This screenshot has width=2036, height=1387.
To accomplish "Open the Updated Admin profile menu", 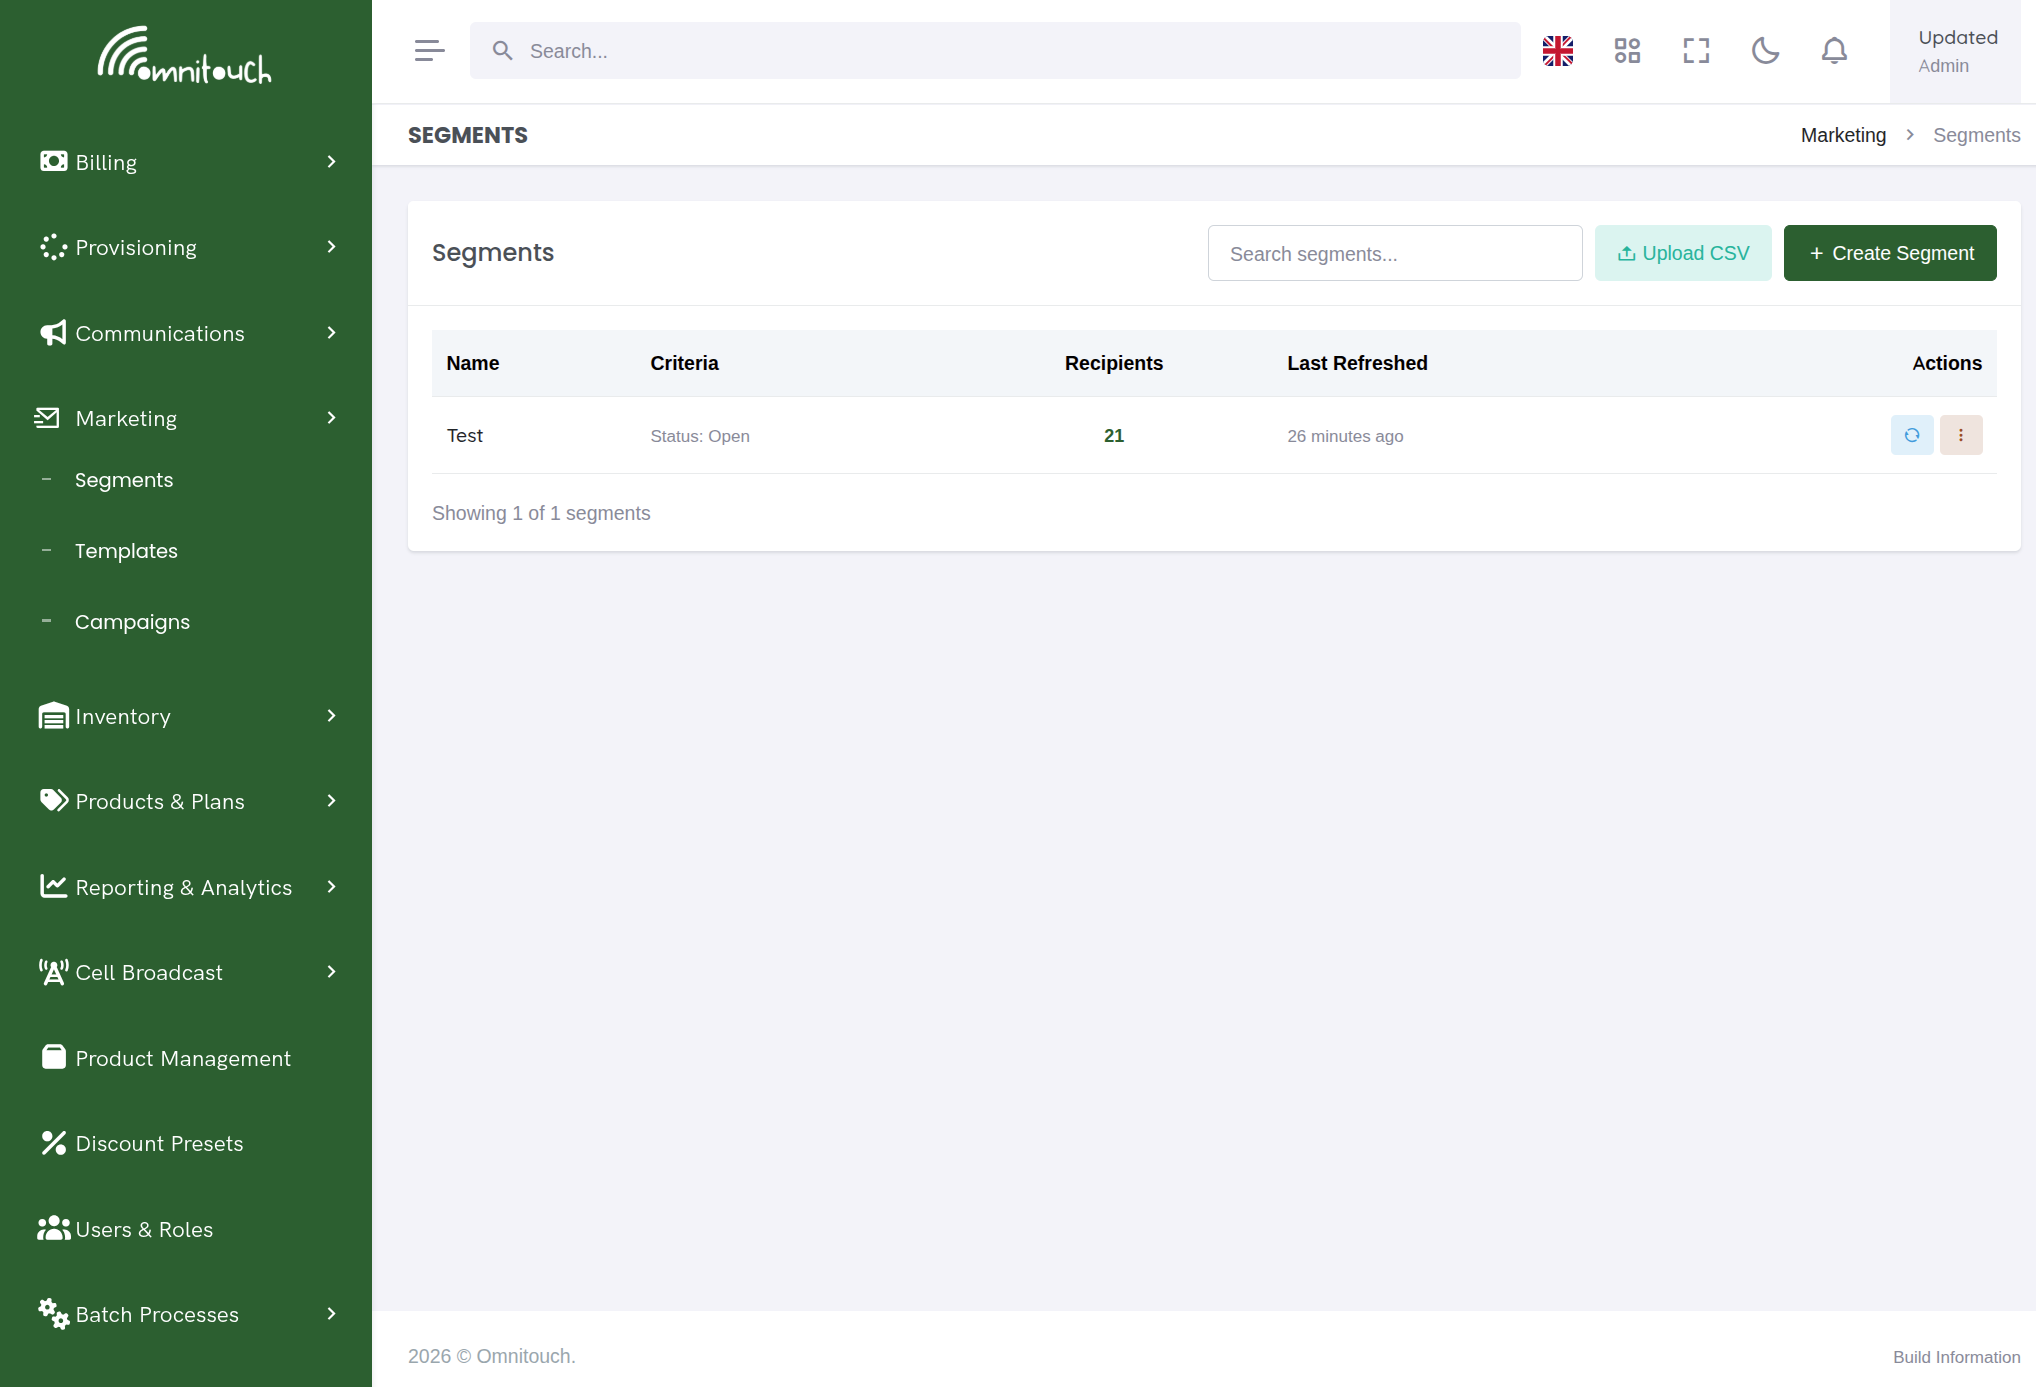I will 1954,51.
